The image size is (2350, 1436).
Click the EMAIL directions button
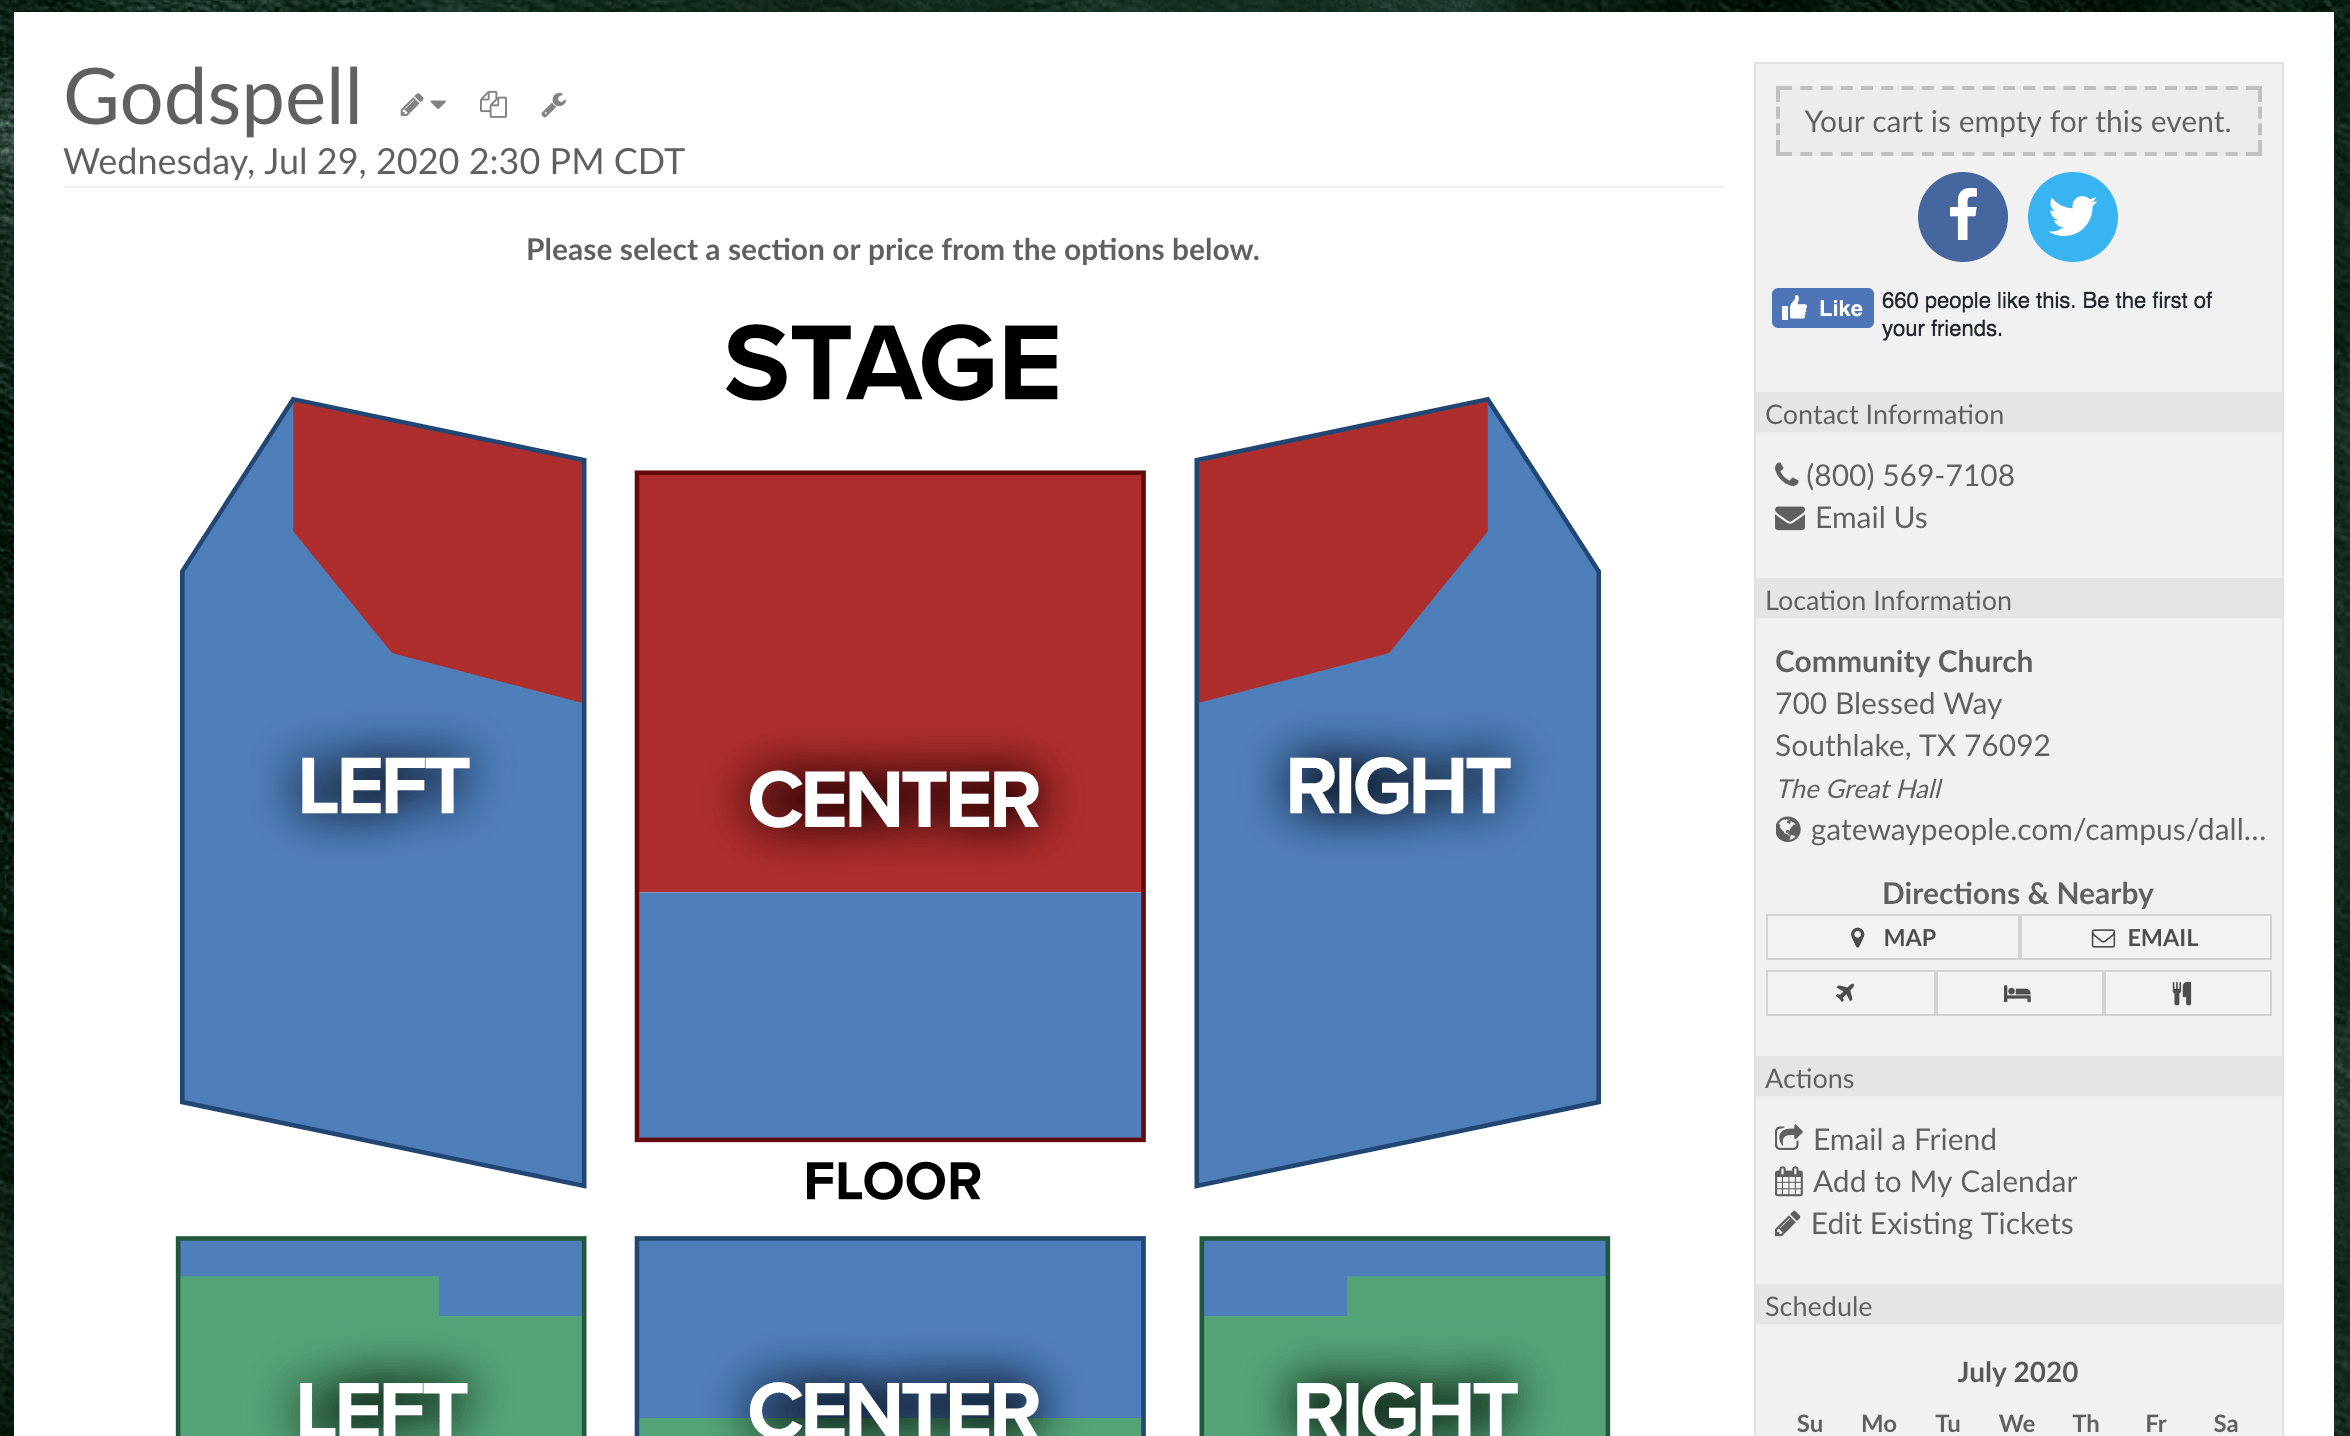pos(2145,937)
